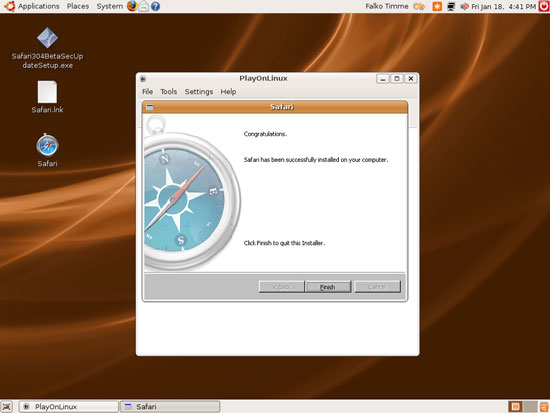Click the Finish button in Safari installer

(328, 287)
